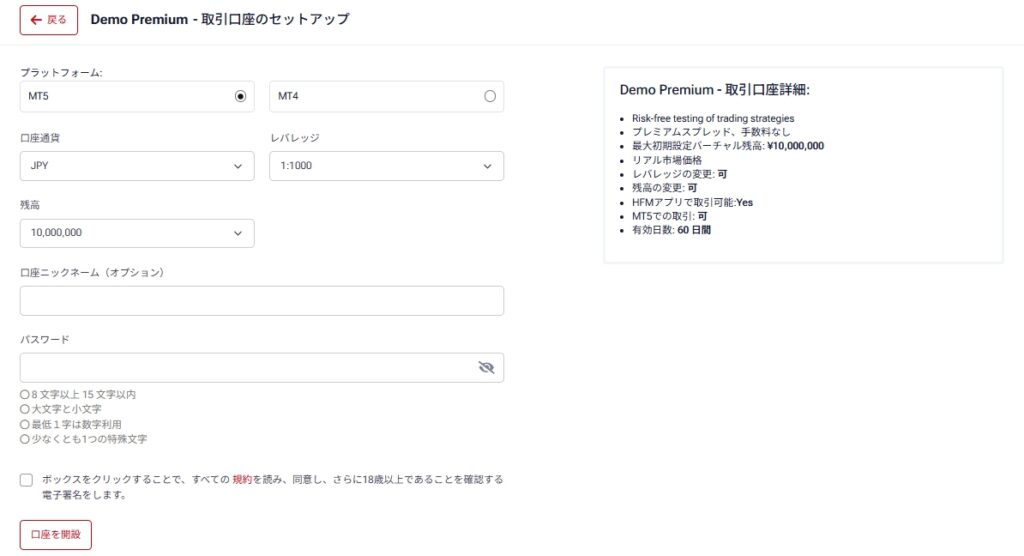1024x556 pixels.
Task: Toggle password visibility with the eye icon
Action: pyautogui.click(x=486, y=368)
